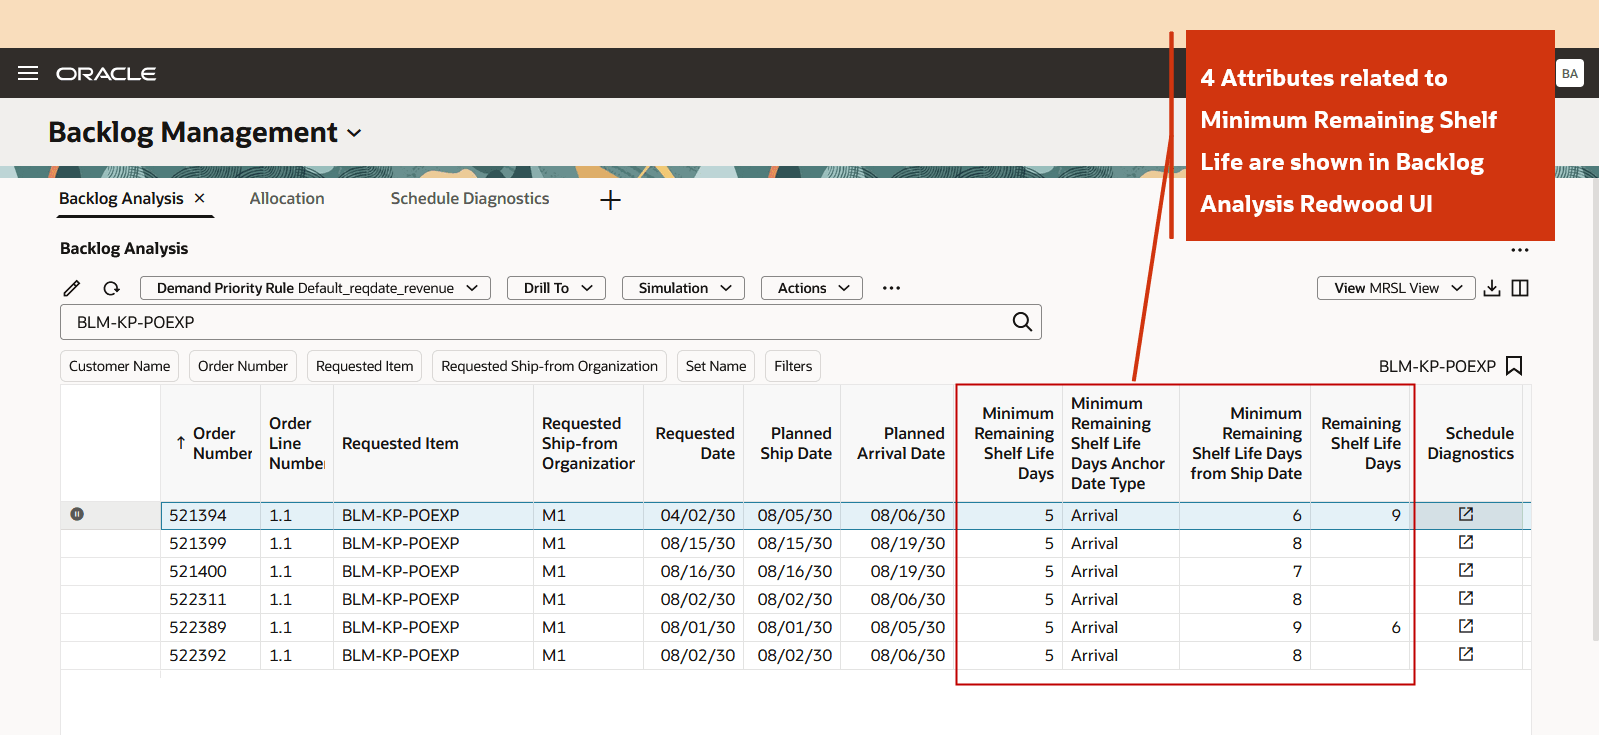Screen dimensions: 1599x735
Task: Expand the Backlog Management page menu
Action: (354, 133)
